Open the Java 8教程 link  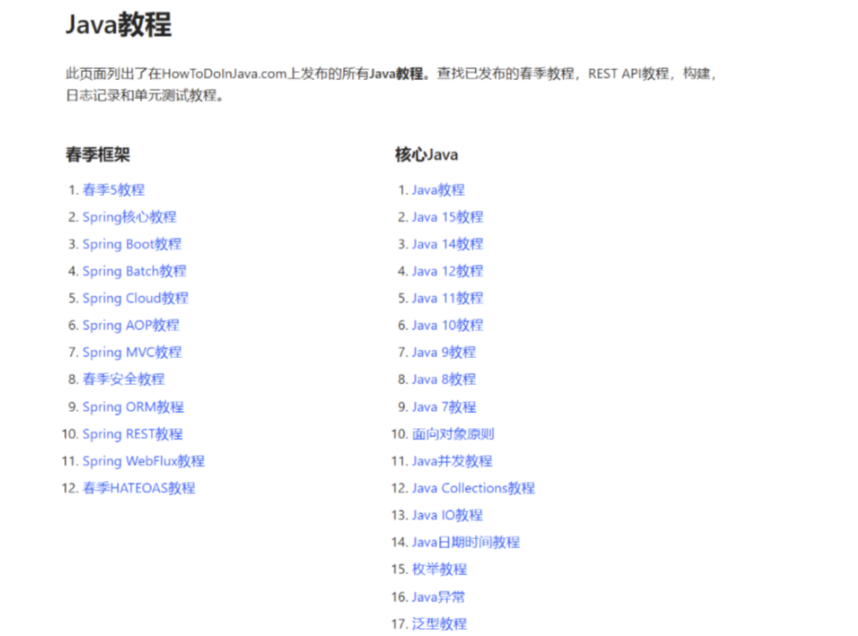444,379
